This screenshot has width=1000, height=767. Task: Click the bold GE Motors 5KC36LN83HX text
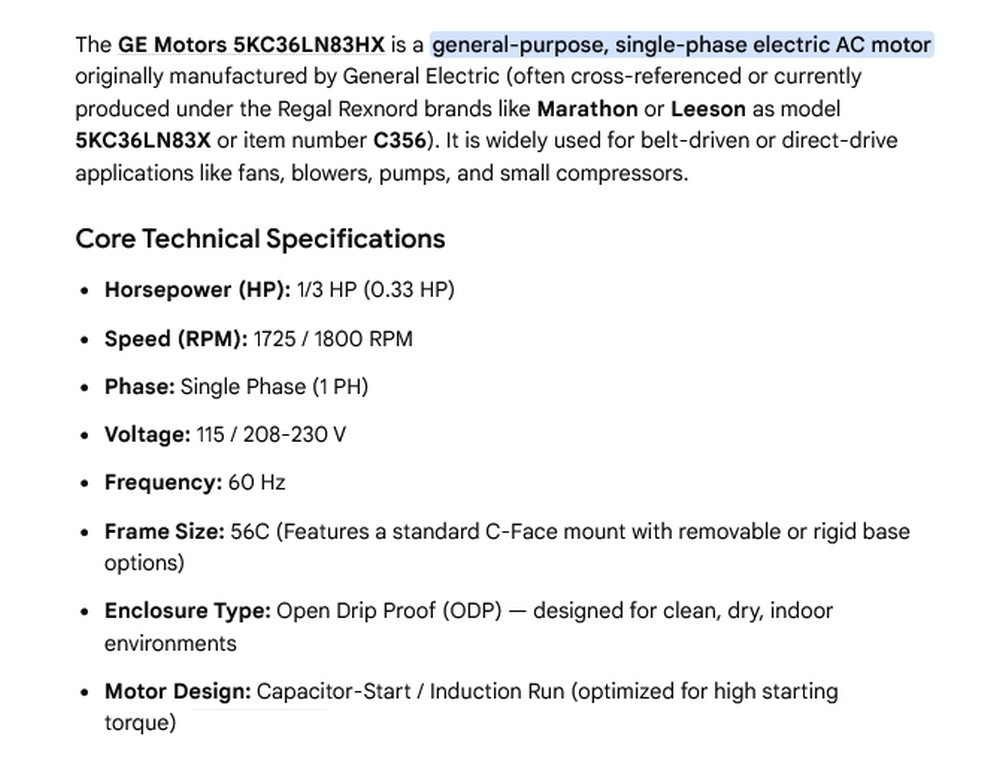tap(251, 45)
